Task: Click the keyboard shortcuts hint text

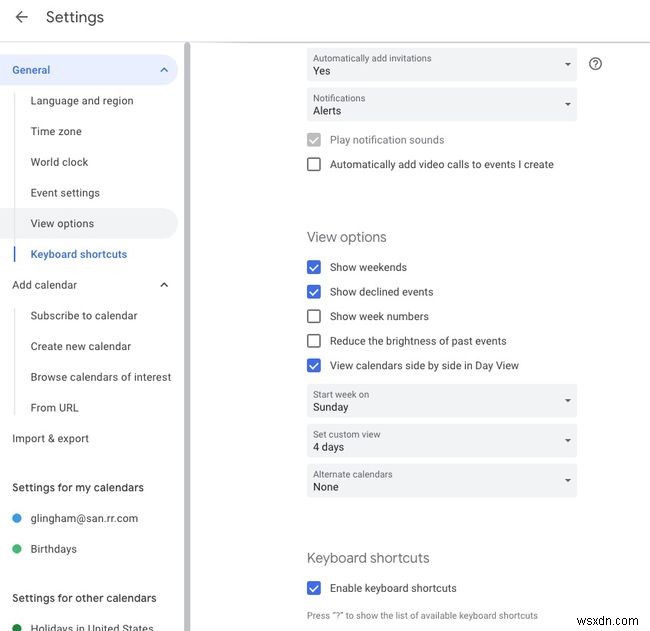Action: pyautogui.click(x=422, y=616)
